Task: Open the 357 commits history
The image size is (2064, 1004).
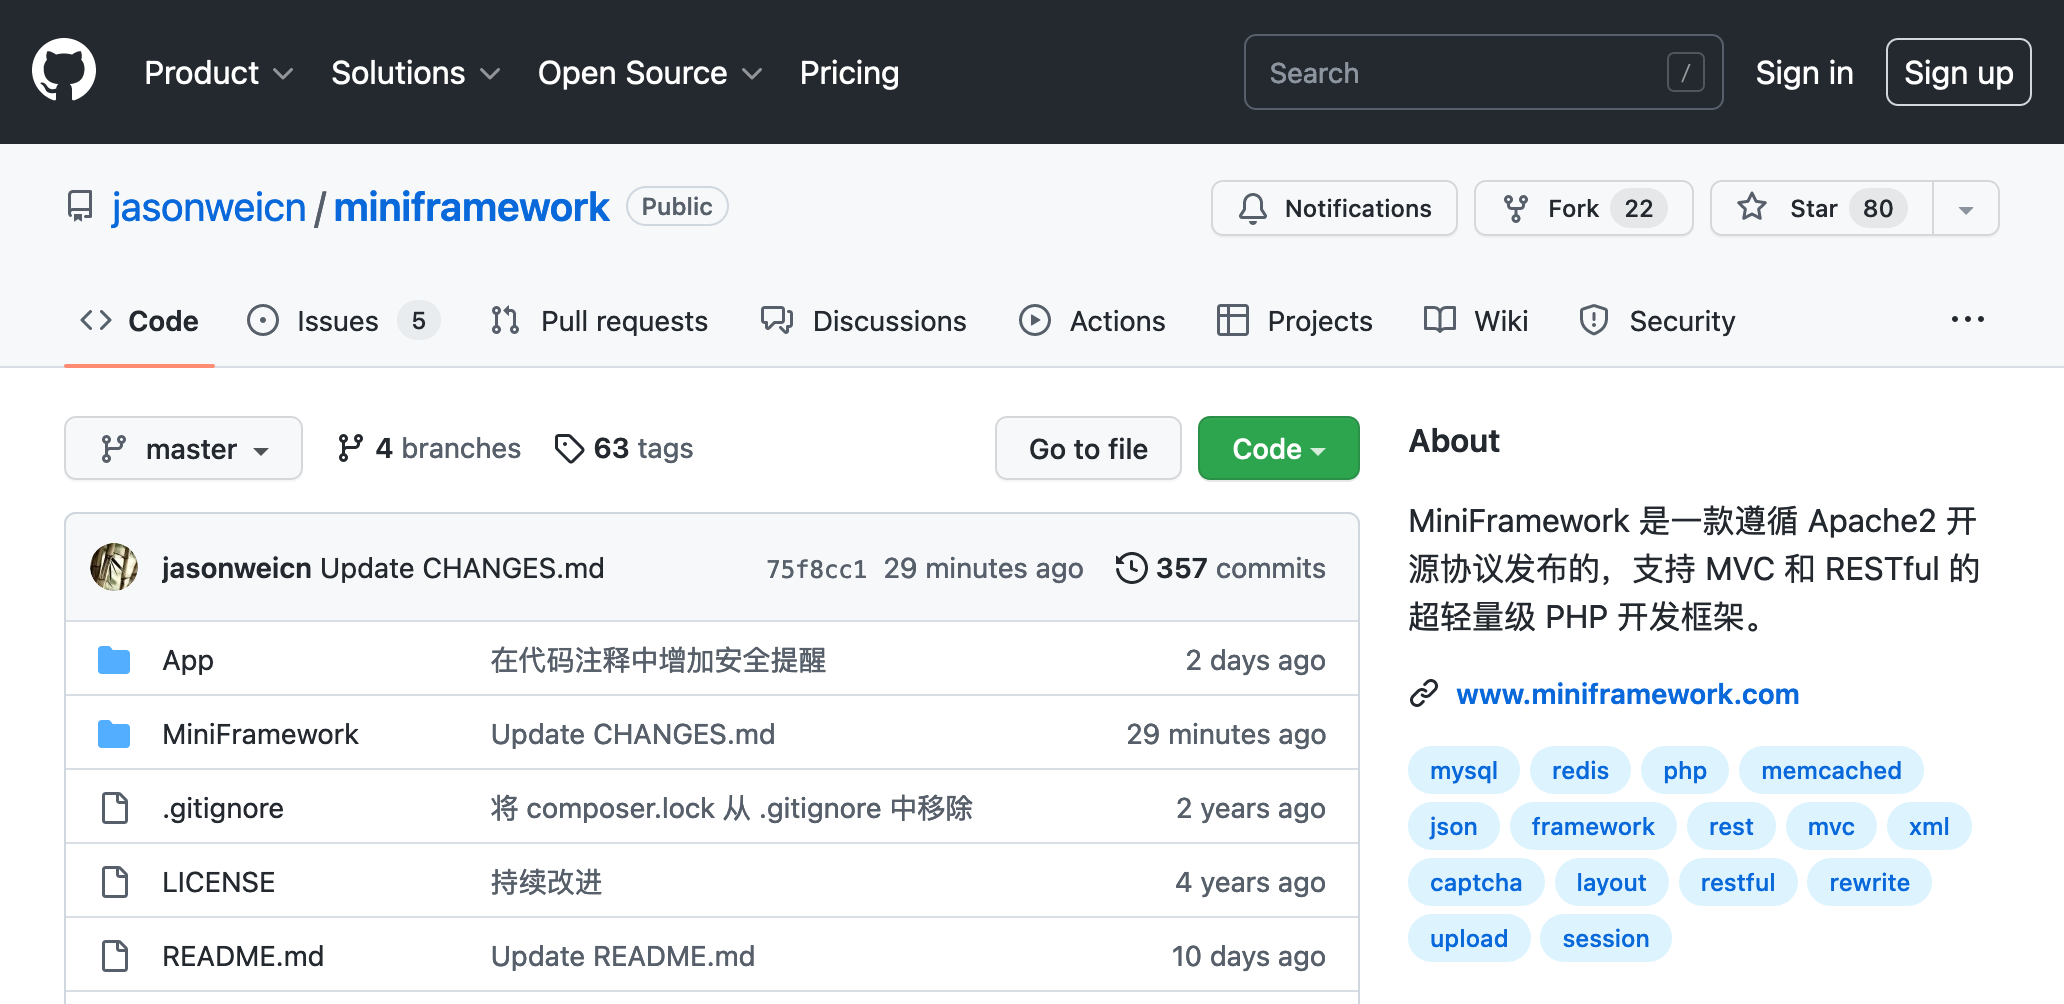Action: [1220, 568]
